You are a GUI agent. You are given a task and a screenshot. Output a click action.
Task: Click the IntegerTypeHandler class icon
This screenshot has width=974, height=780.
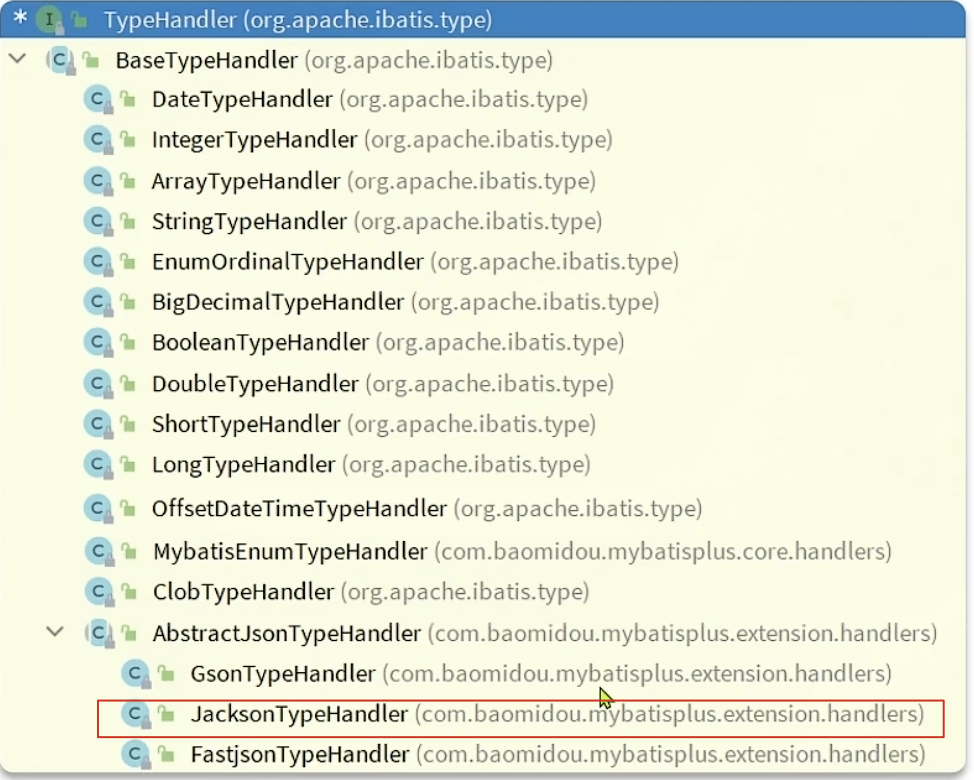click(x=98, y=140)
